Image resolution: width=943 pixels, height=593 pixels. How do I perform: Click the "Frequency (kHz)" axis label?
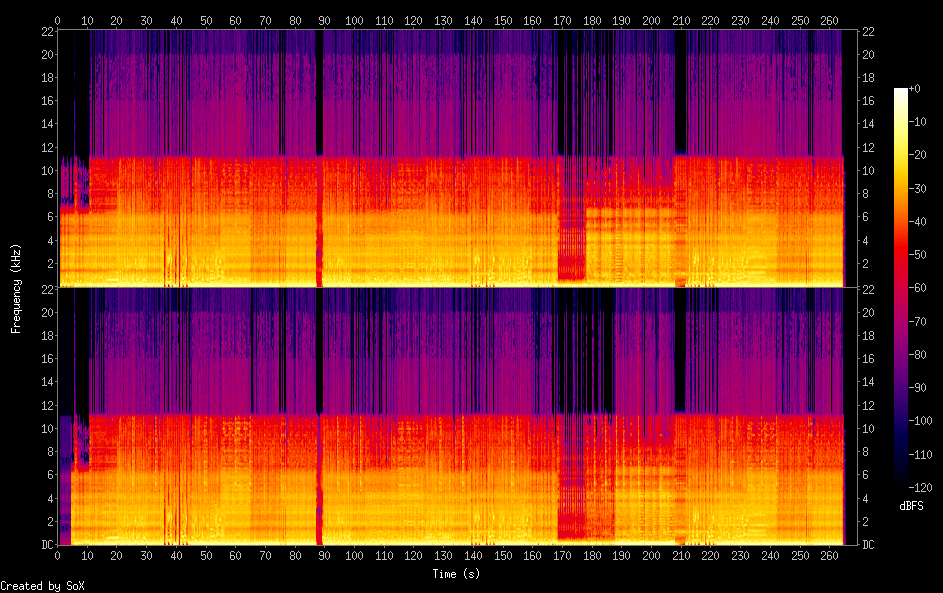coord(16,288)
